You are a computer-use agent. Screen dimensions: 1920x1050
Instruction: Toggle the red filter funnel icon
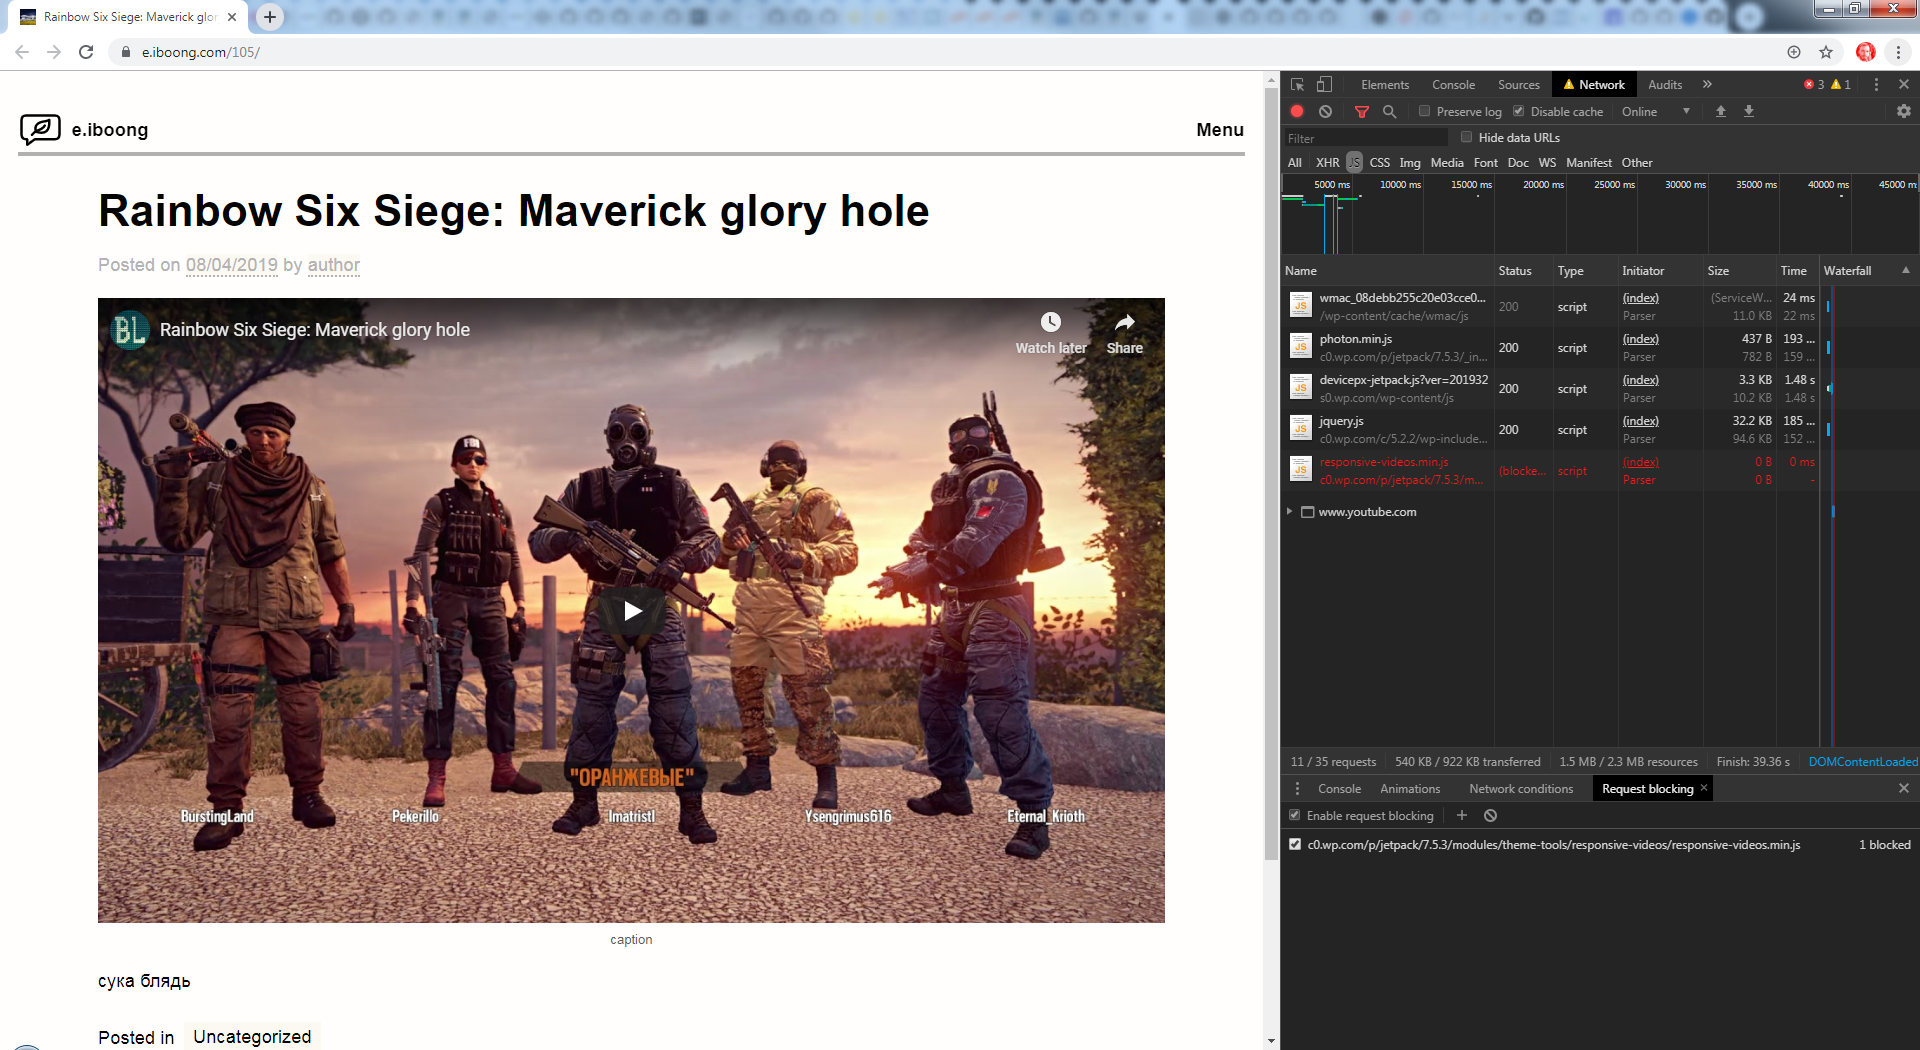click(x=1361, y=112)
